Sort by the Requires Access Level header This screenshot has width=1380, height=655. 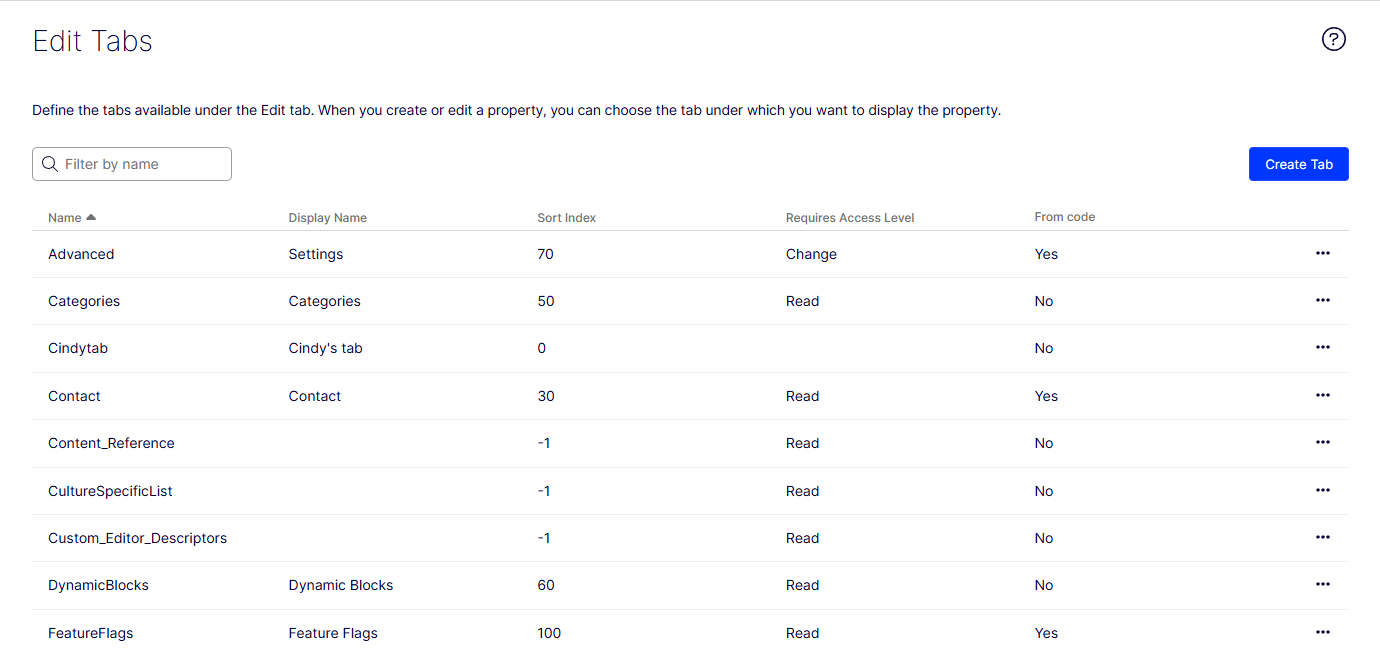coord(850,217)
